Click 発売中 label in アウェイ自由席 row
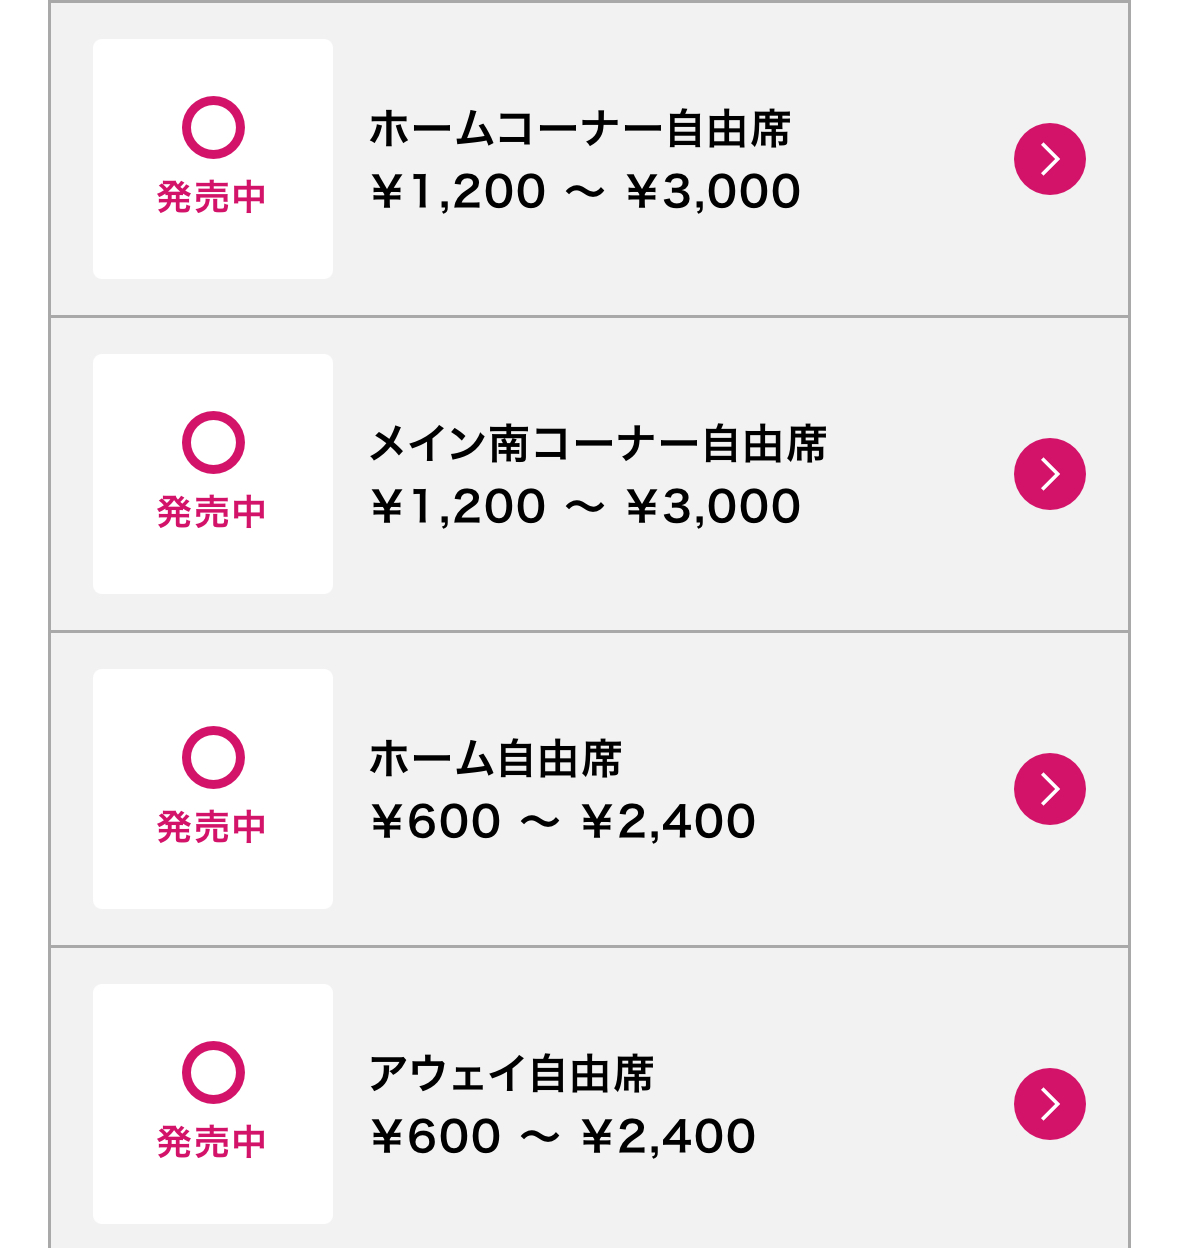Image resolution: width=1179 pixels, height=1248 pixels. click(x=212, y=1142)
